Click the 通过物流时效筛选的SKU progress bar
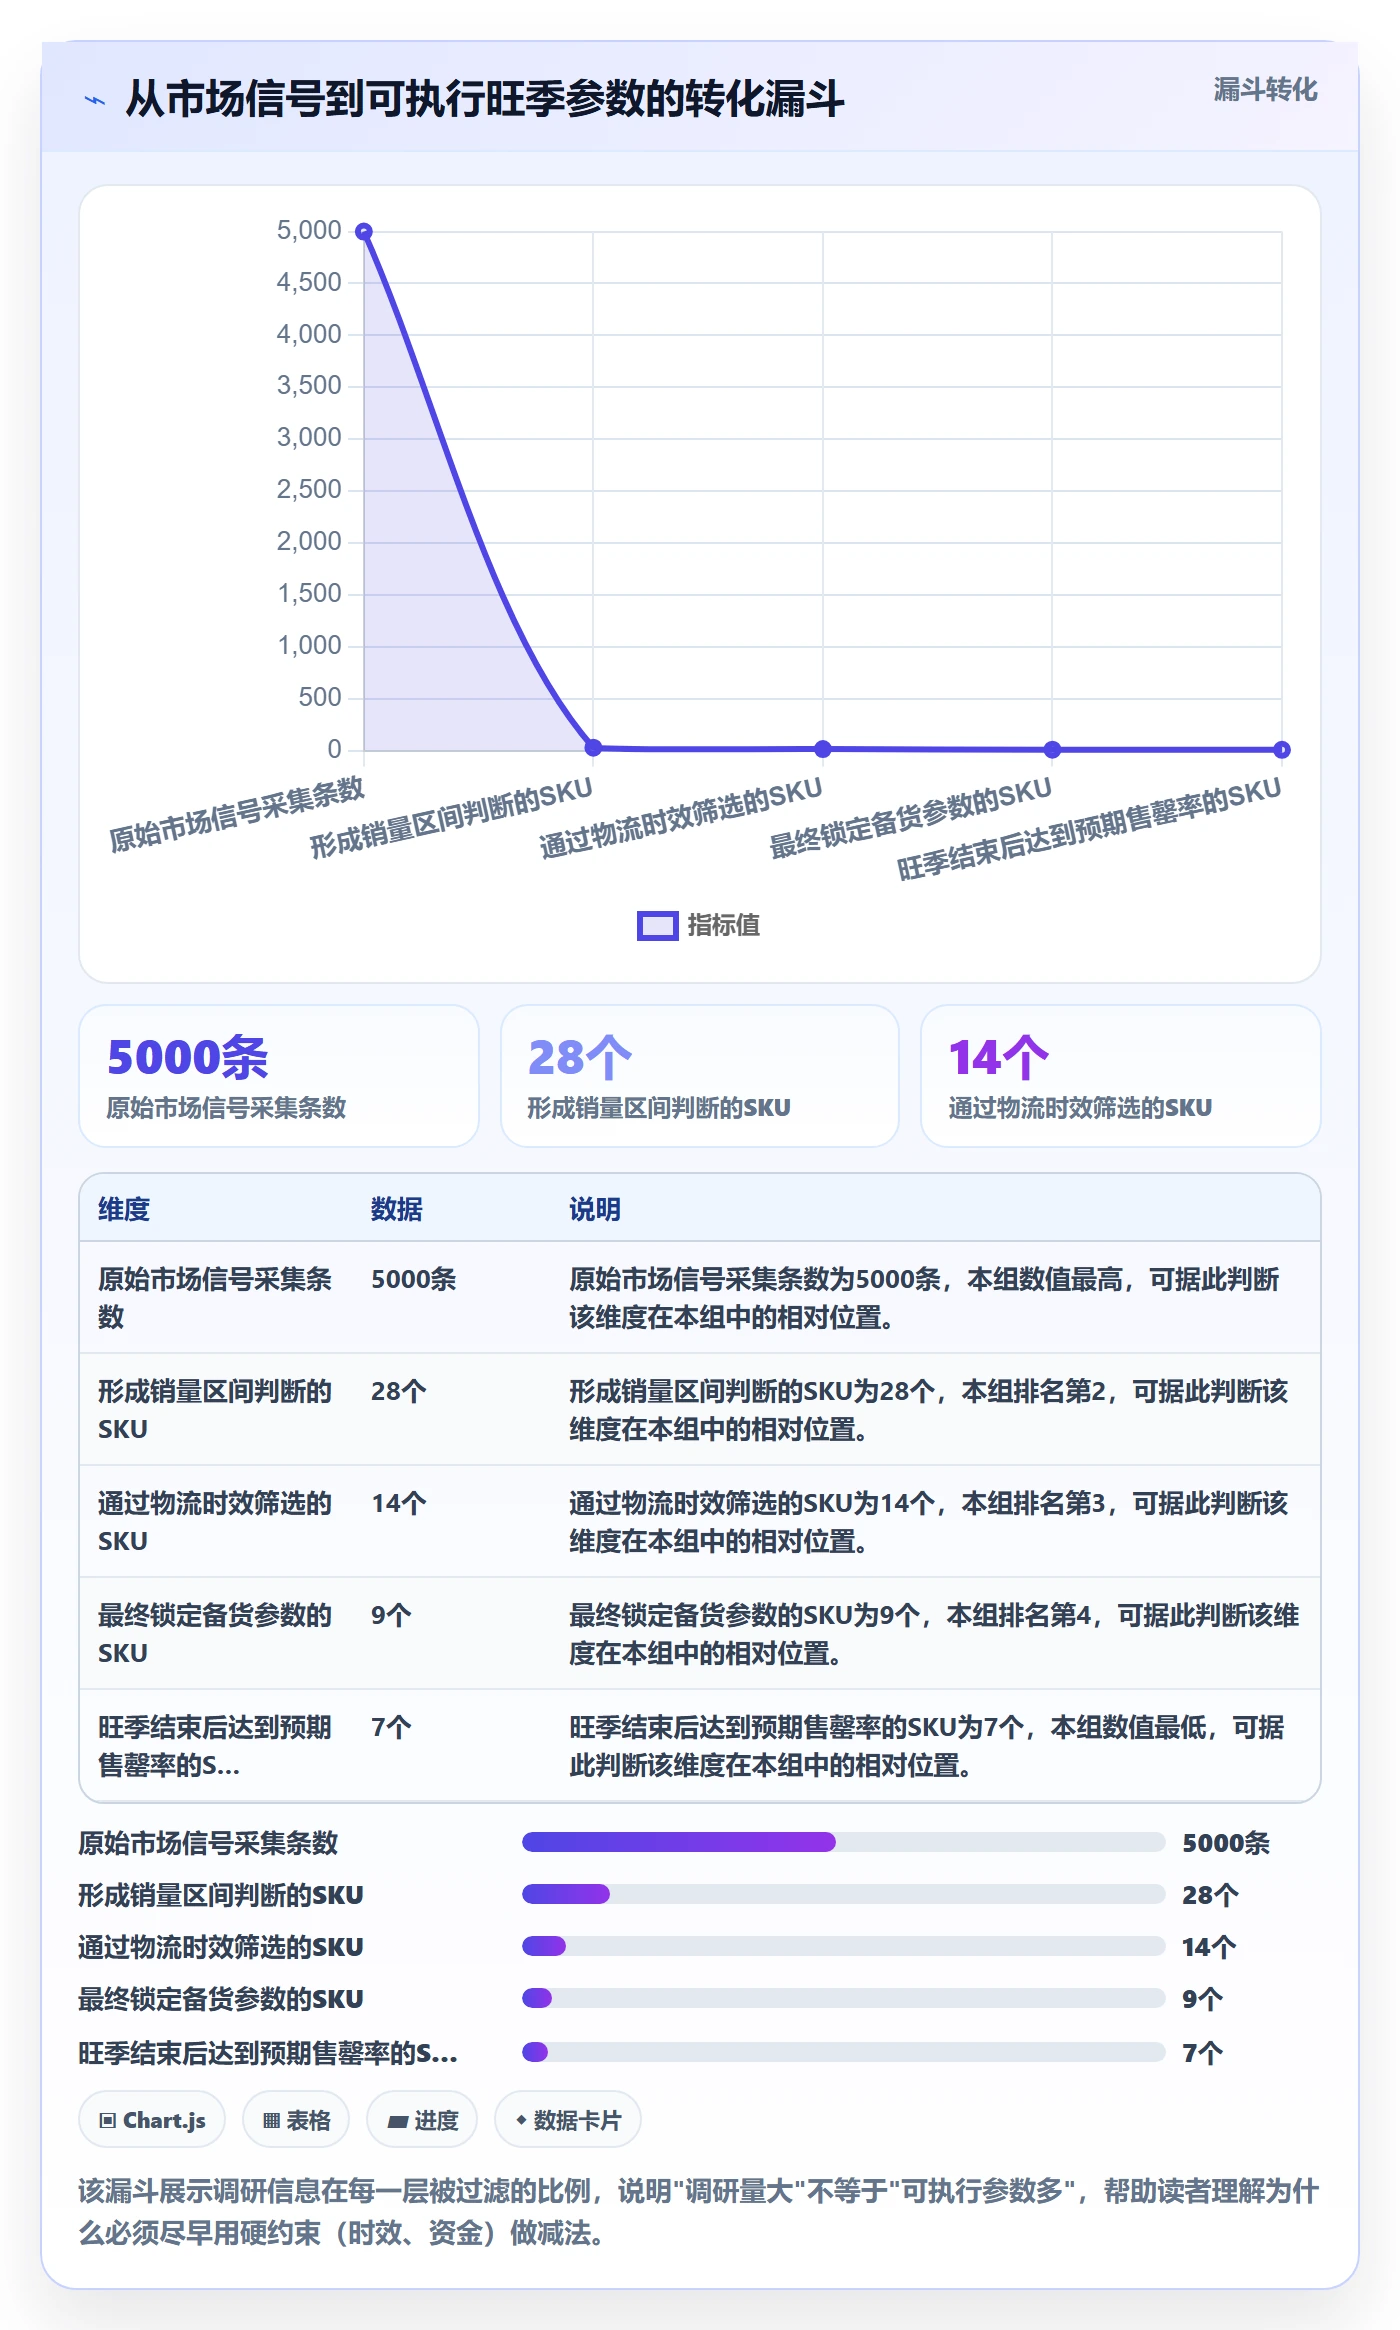Image resolution: width=1400 pixels, height=2330 pixels. click(x=844, y=1946)
